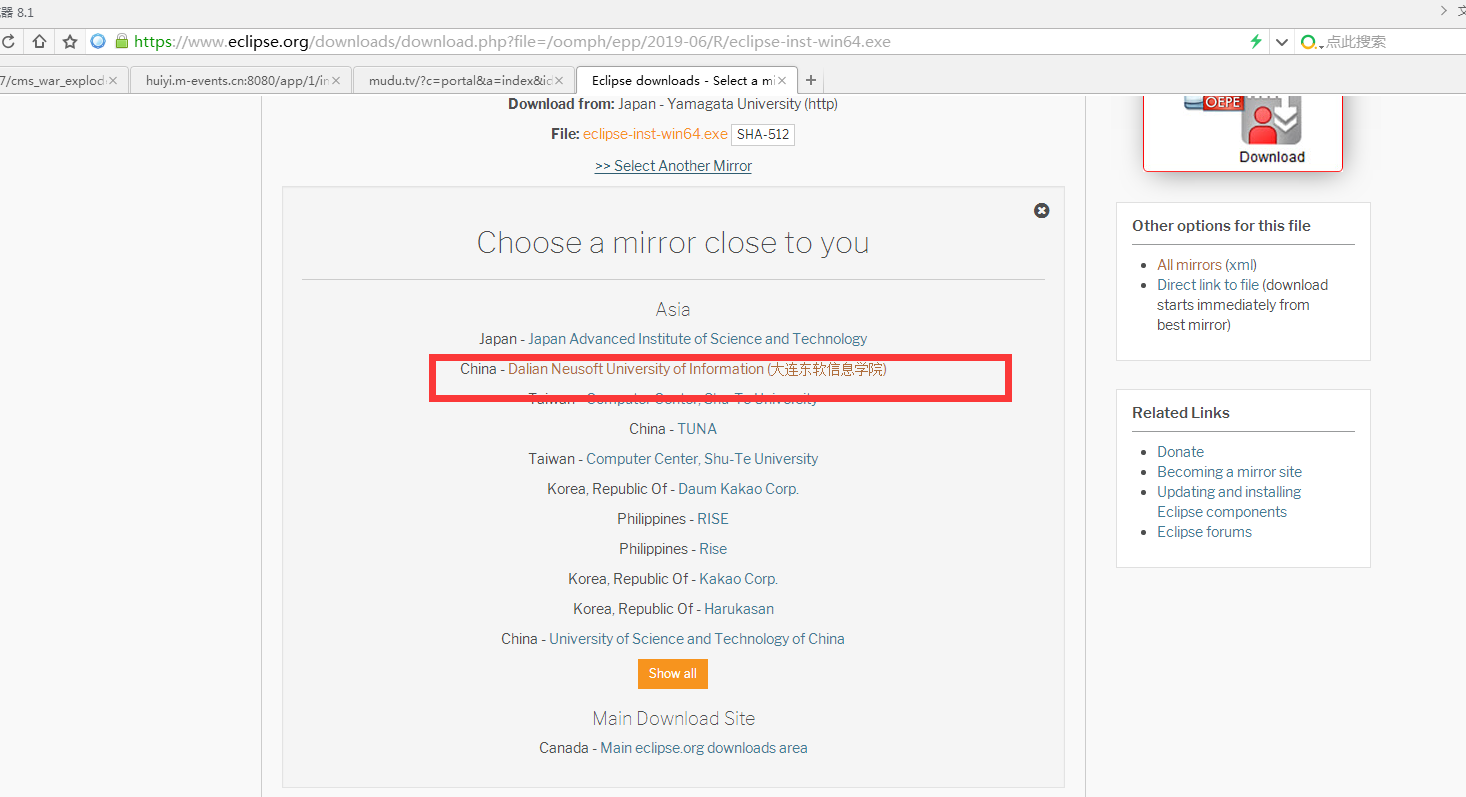Close the cms_war_explod tab
Screen dimensions: 1466x797
coord(113,80)
